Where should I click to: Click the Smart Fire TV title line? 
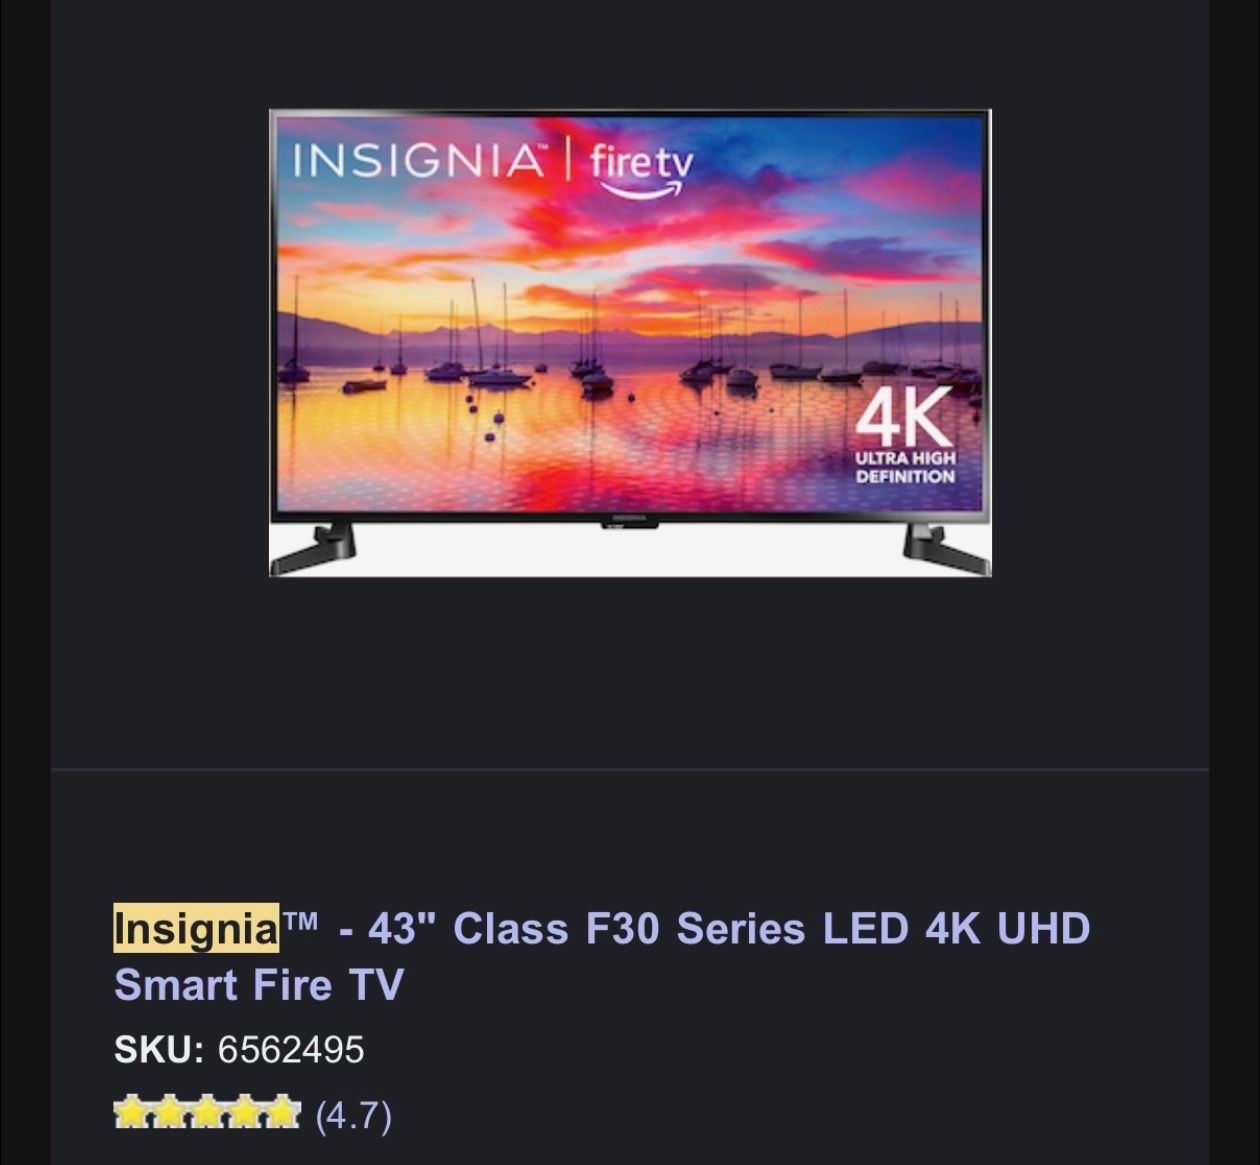(259, 985)
